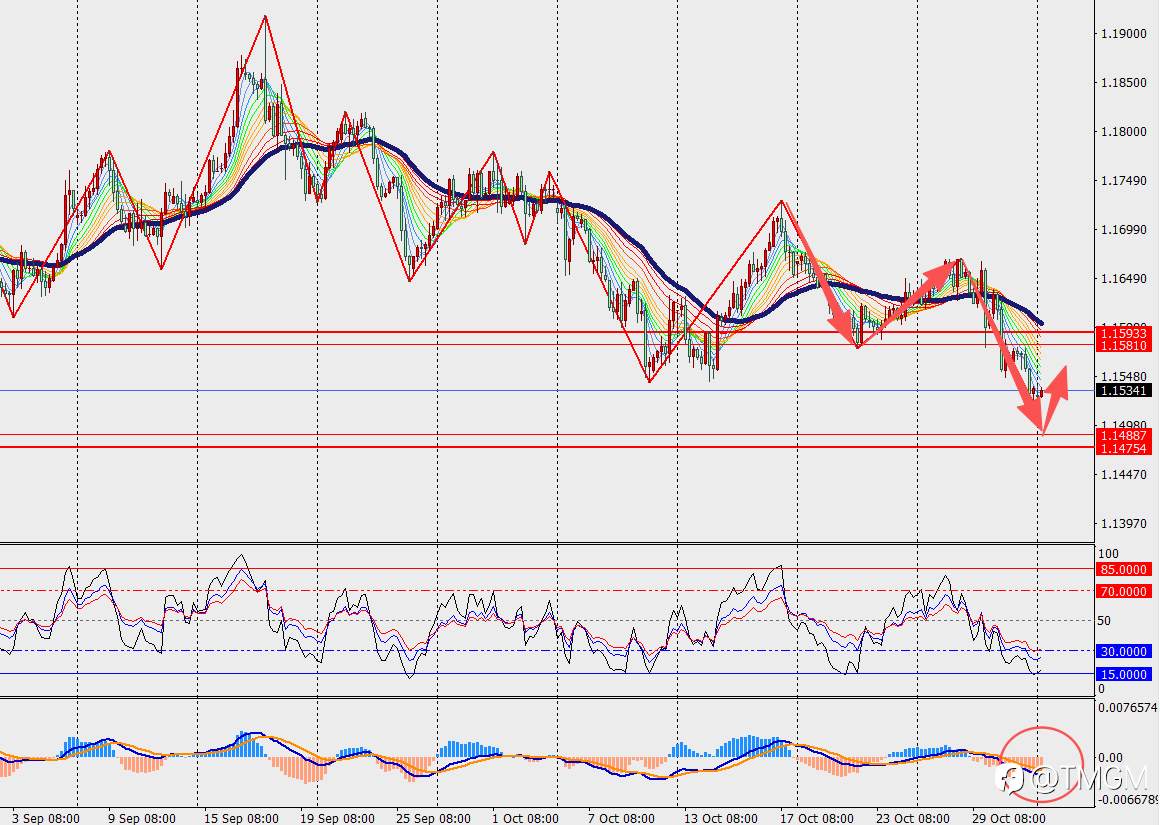Select the 1.15810 red price label

point(1124,346)
